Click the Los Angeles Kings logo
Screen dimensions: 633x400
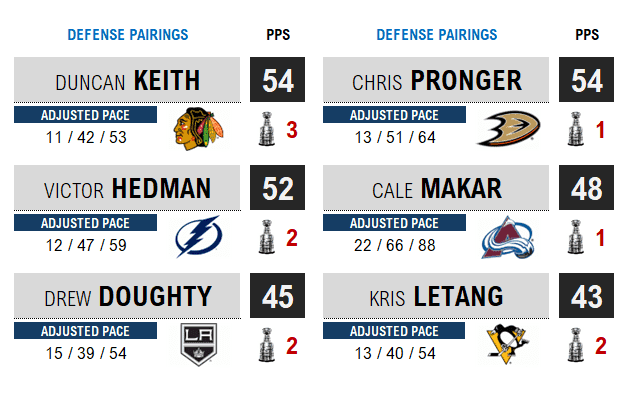199,343
